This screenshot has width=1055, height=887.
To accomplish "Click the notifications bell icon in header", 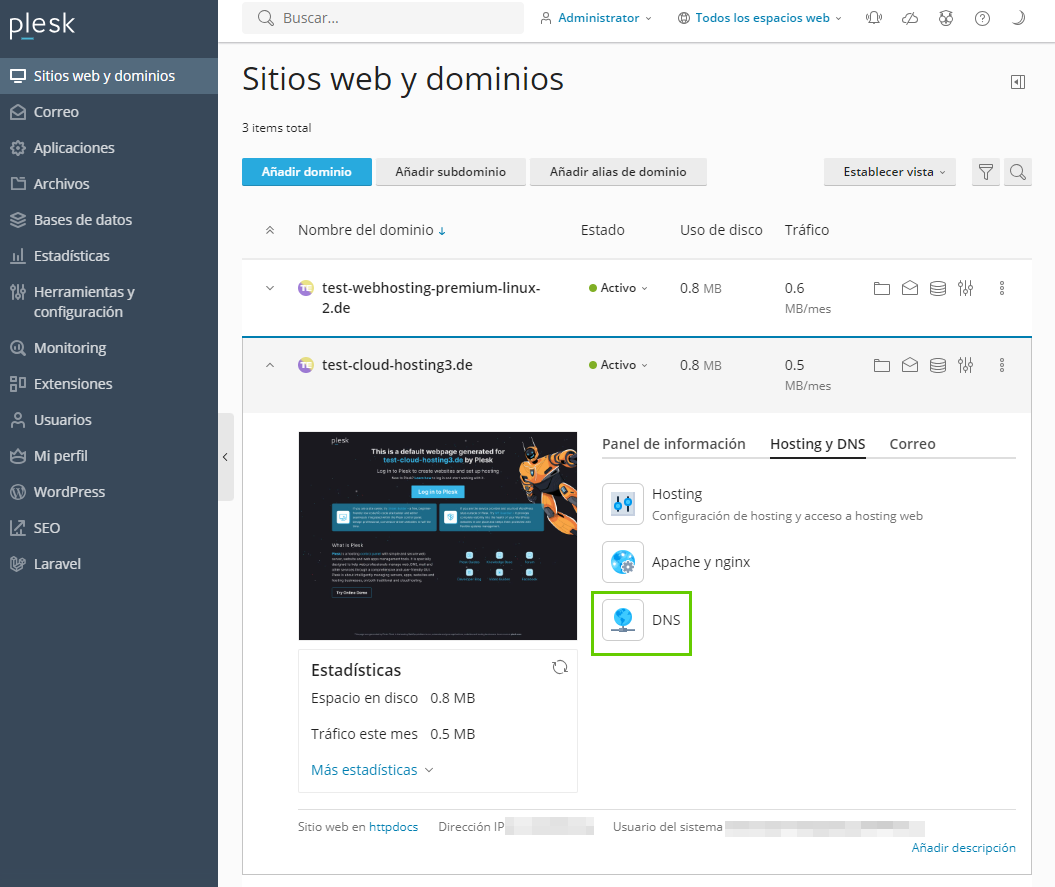I will point(873,18).
